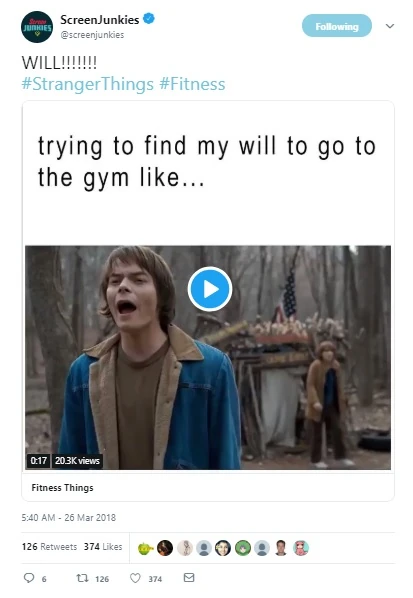
Task: Click the @screenjunkies handle
Action: tap(92, 35)
